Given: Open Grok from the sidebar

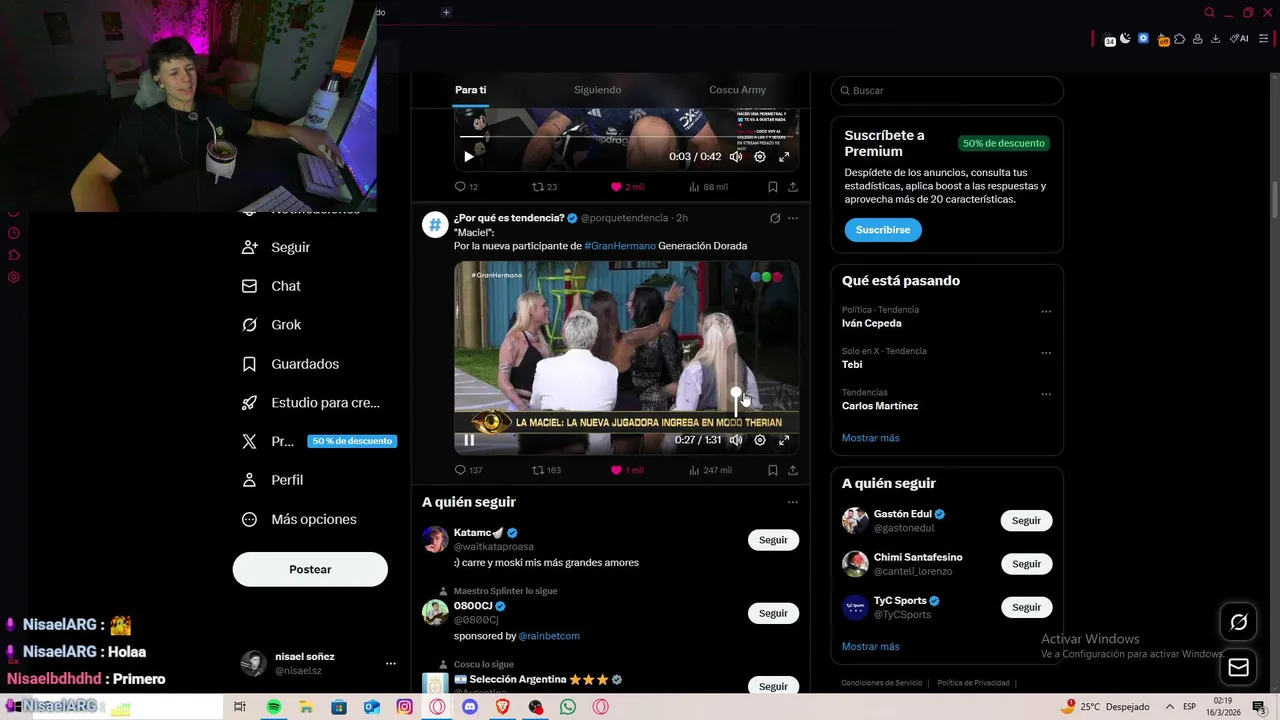Looking at the screenshot, I should 271,325.
